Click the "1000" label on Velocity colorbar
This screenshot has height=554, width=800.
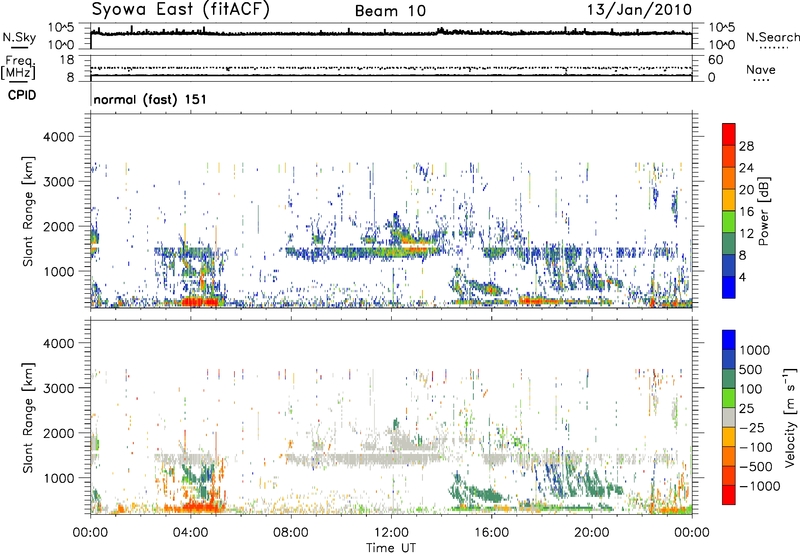tap(755, 350)
